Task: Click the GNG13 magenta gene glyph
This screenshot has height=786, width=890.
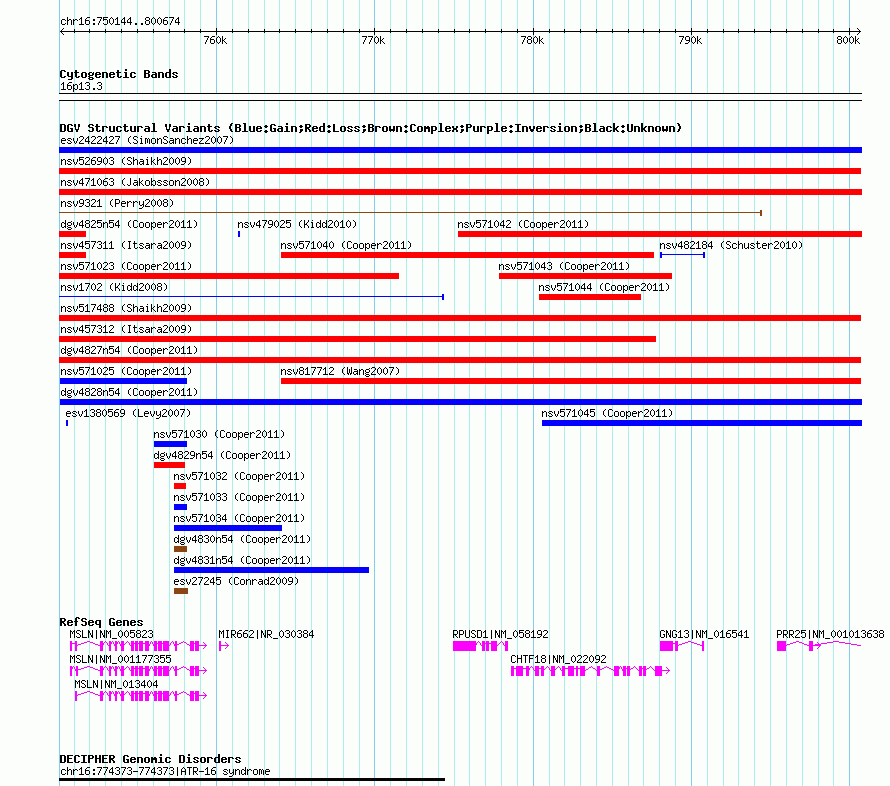Action: tap(682, 646)
